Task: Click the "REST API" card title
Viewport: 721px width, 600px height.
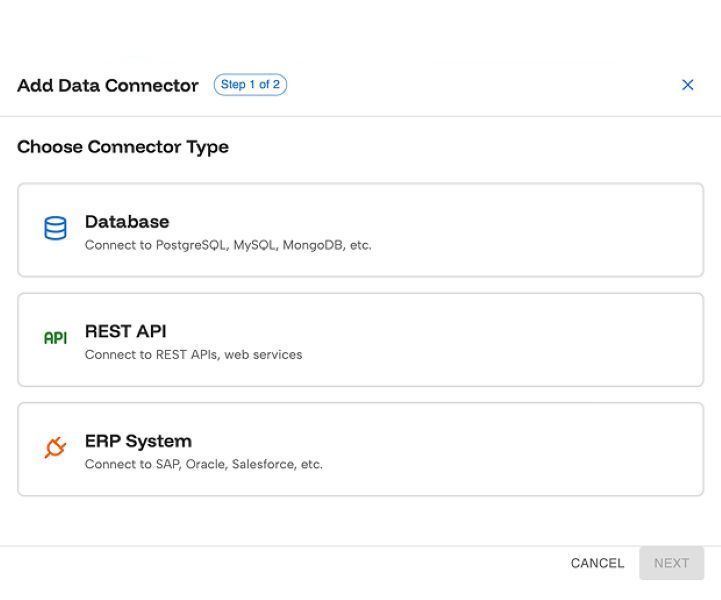Action: click(x=125, y=331)
